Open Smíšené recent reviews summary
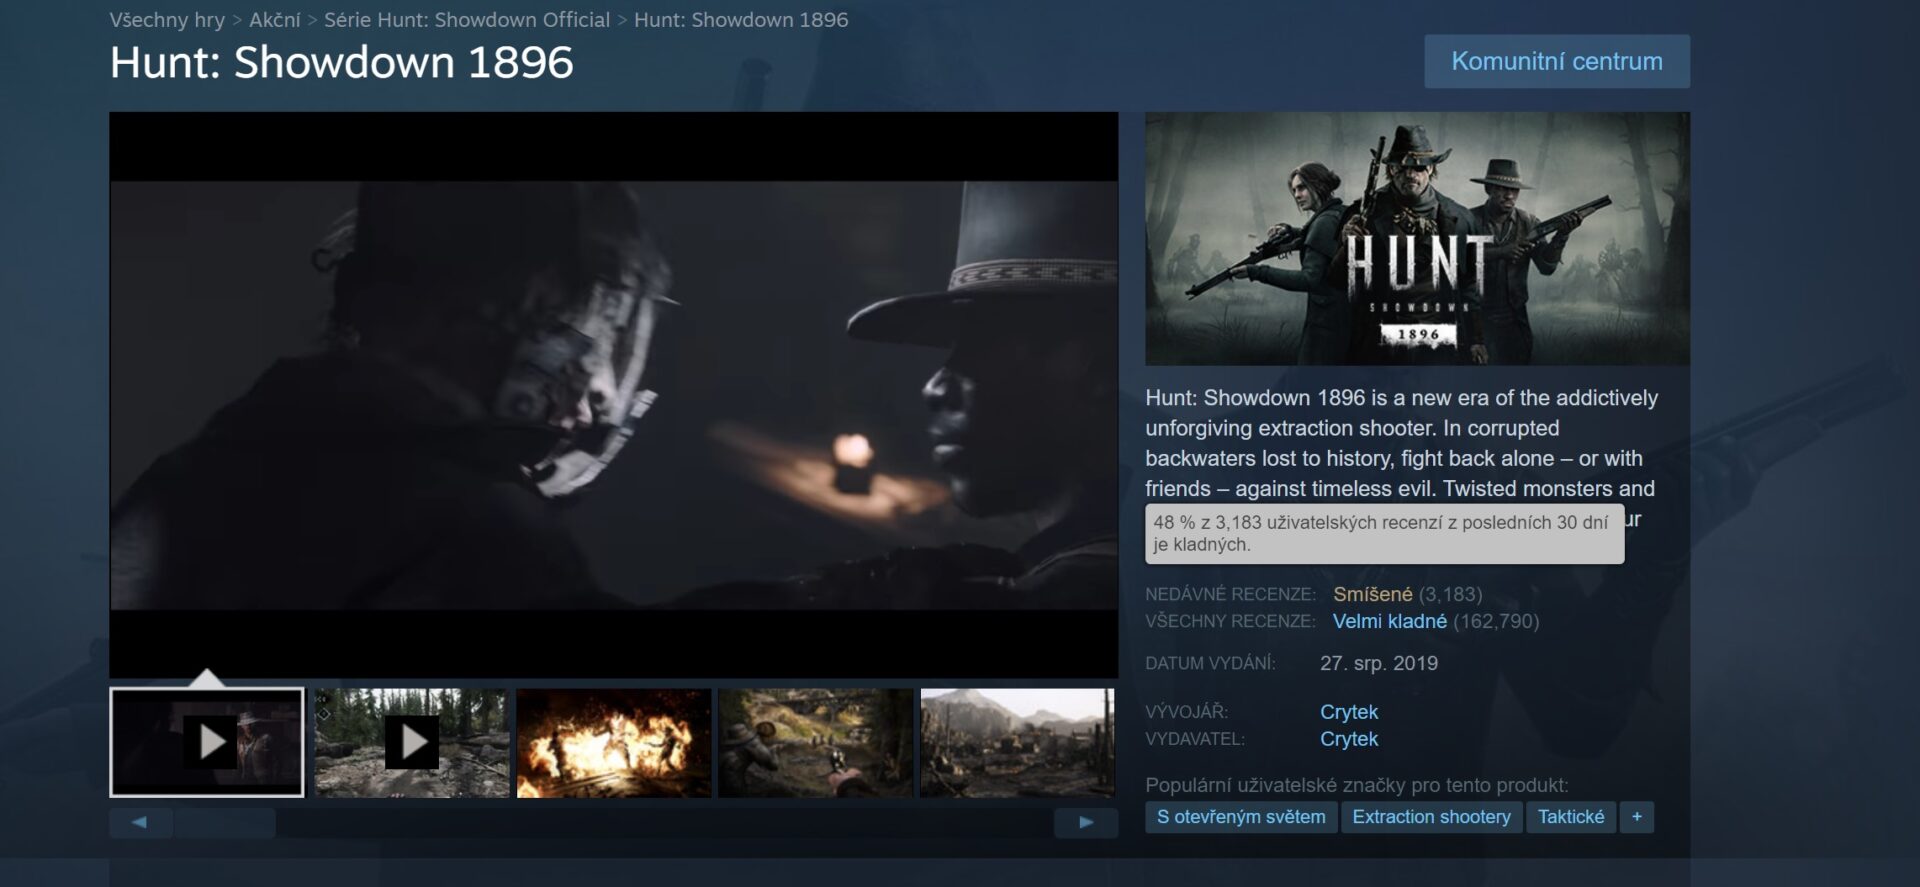The image size is (1920, 887). 1372,594
